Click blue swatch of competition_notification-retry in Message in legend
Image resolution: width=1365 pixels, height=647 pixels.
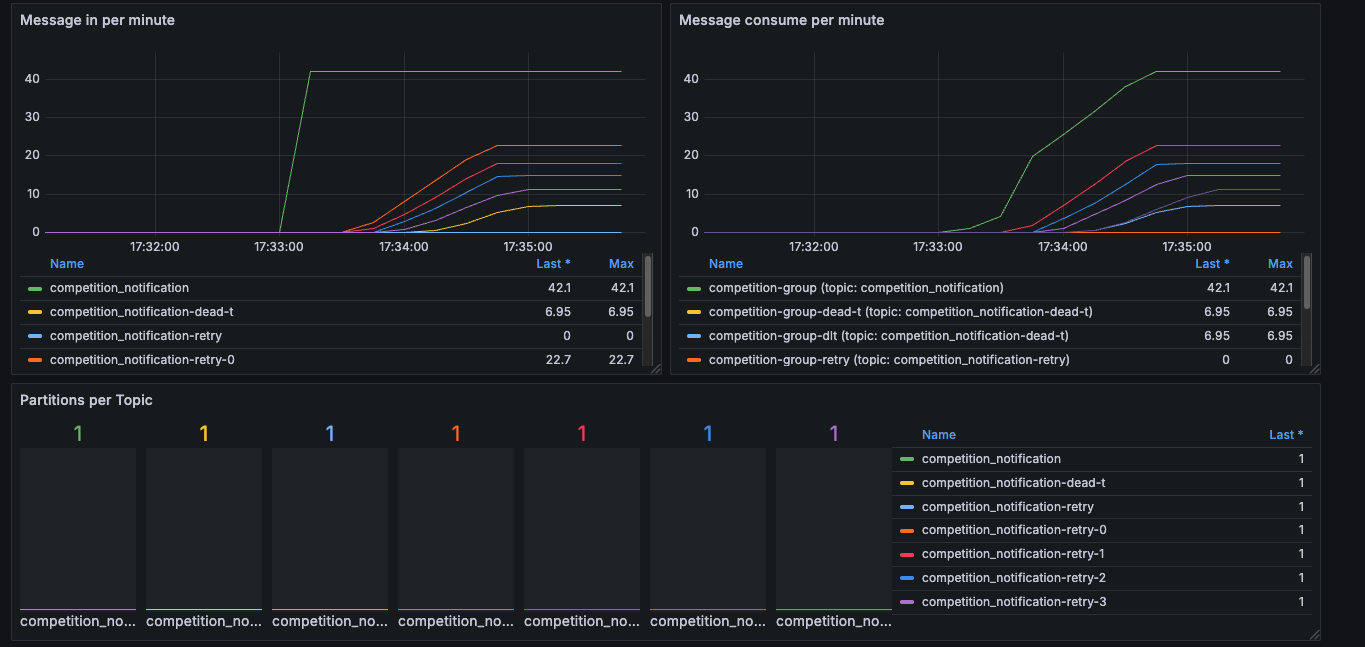(35, 336)
